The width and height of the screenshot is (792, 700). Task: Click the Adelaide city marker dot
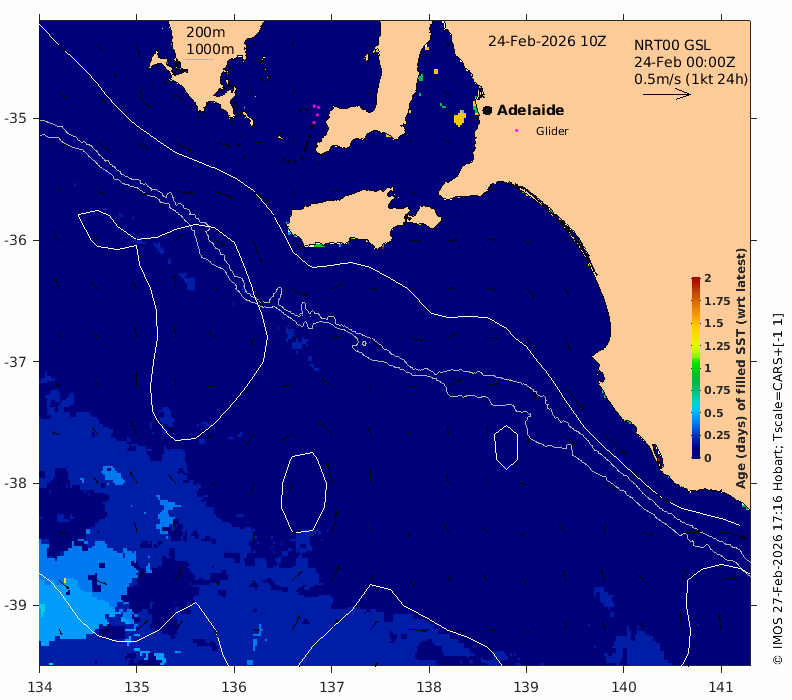coord(487,110)
